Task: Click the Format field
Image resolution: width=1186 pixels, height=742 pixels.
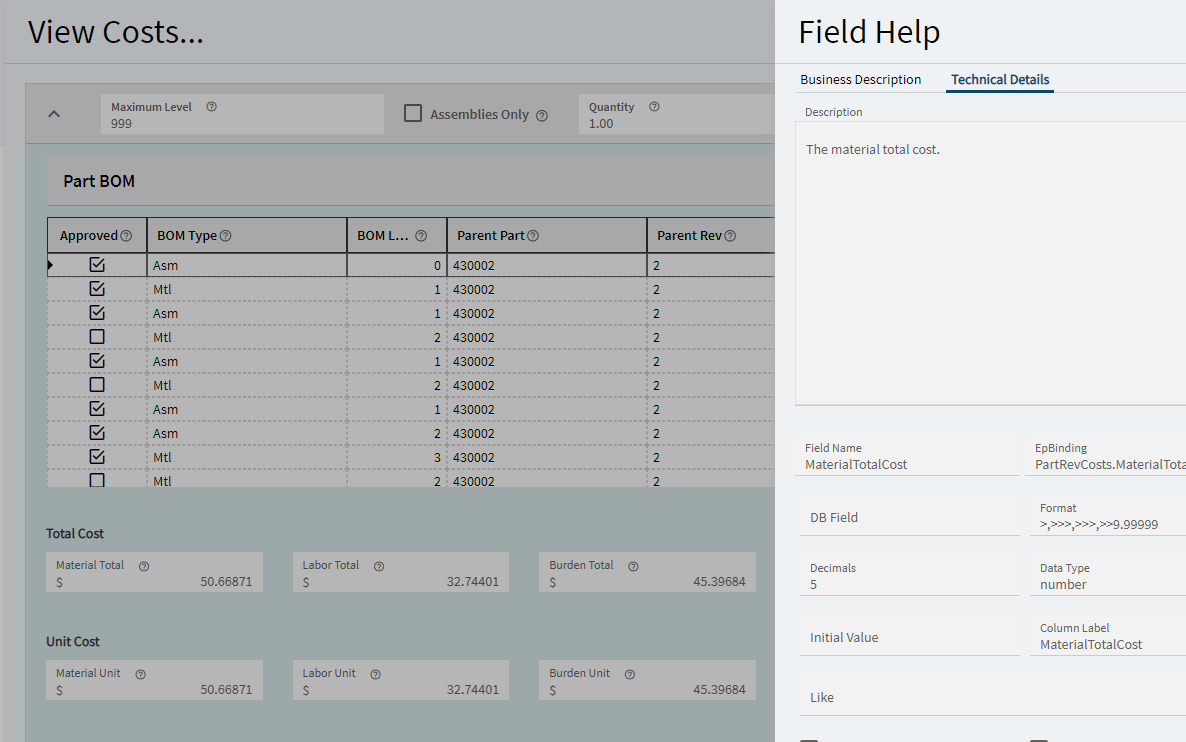Action: [1107, 517]
